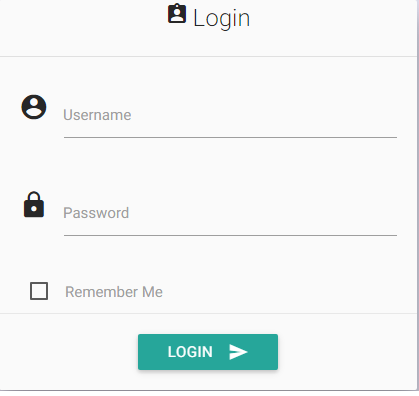Click the person silhouette inside the circle icon
Screen dimensions: 419x396
pos(34,108)
